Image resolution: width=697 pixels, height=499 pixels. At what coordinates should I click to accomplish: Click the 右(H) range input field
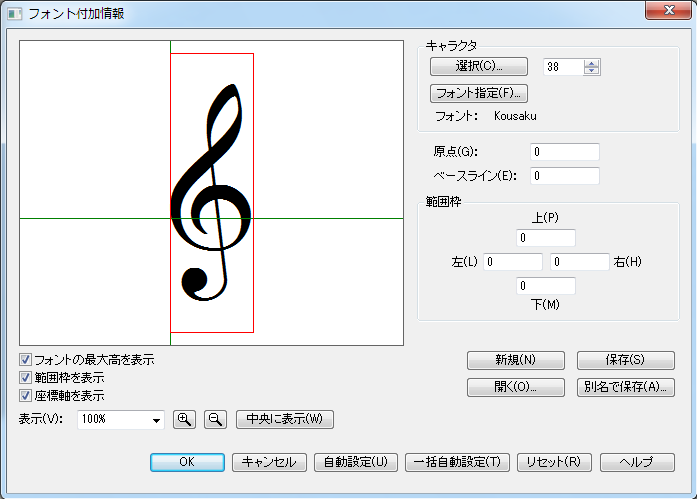579,262
